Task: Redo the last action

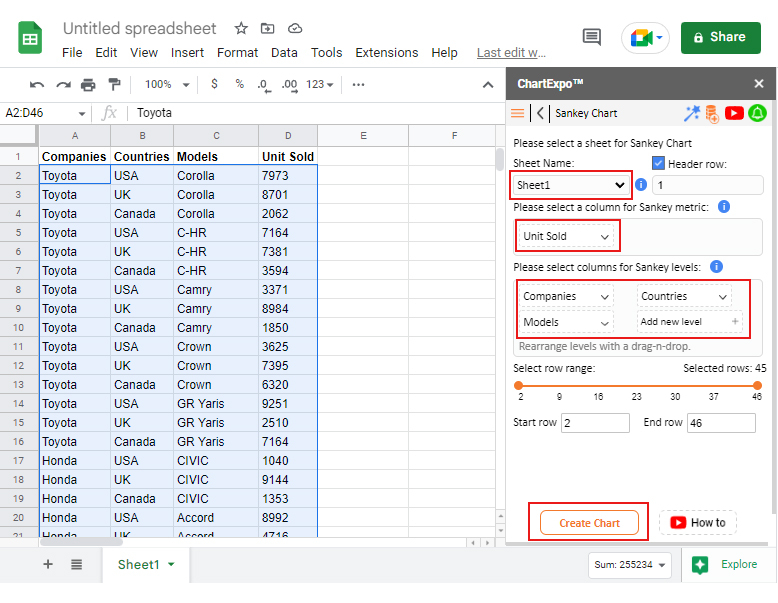Action: [63, 85]
